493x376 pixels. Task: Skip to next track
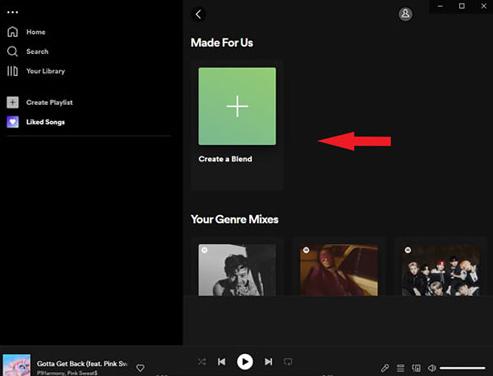[x=268, y=362]
